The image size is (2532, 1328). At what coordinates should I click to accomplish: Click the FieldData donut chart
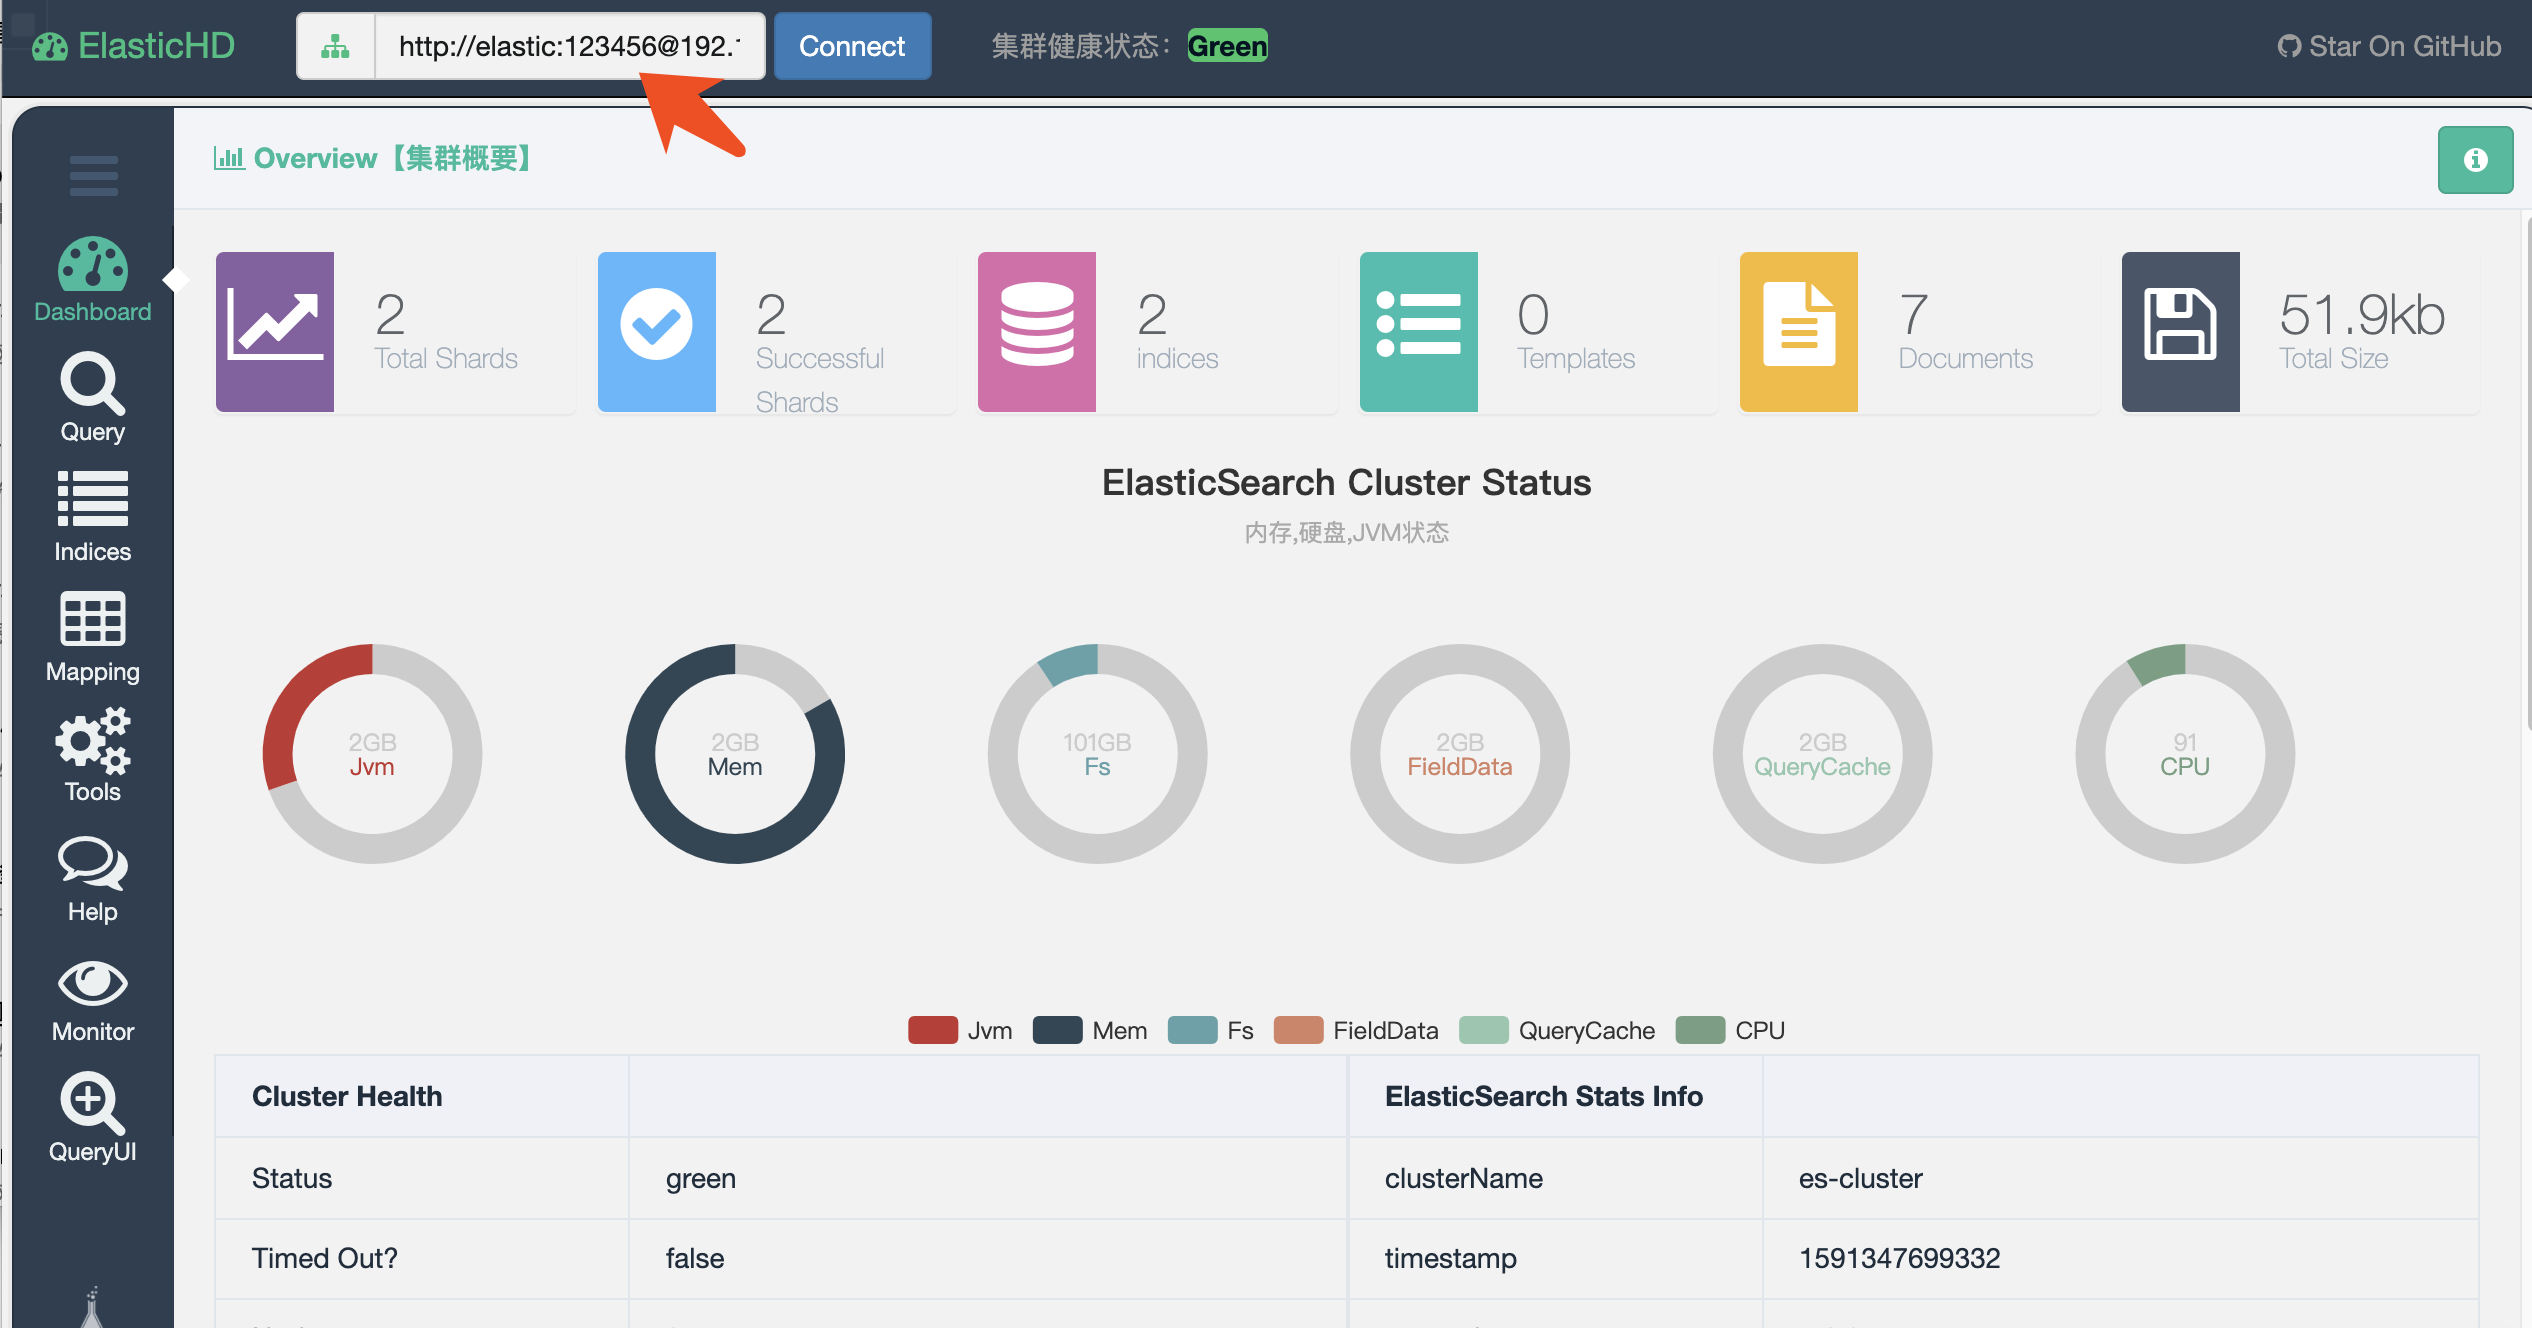click(1460, 754)
